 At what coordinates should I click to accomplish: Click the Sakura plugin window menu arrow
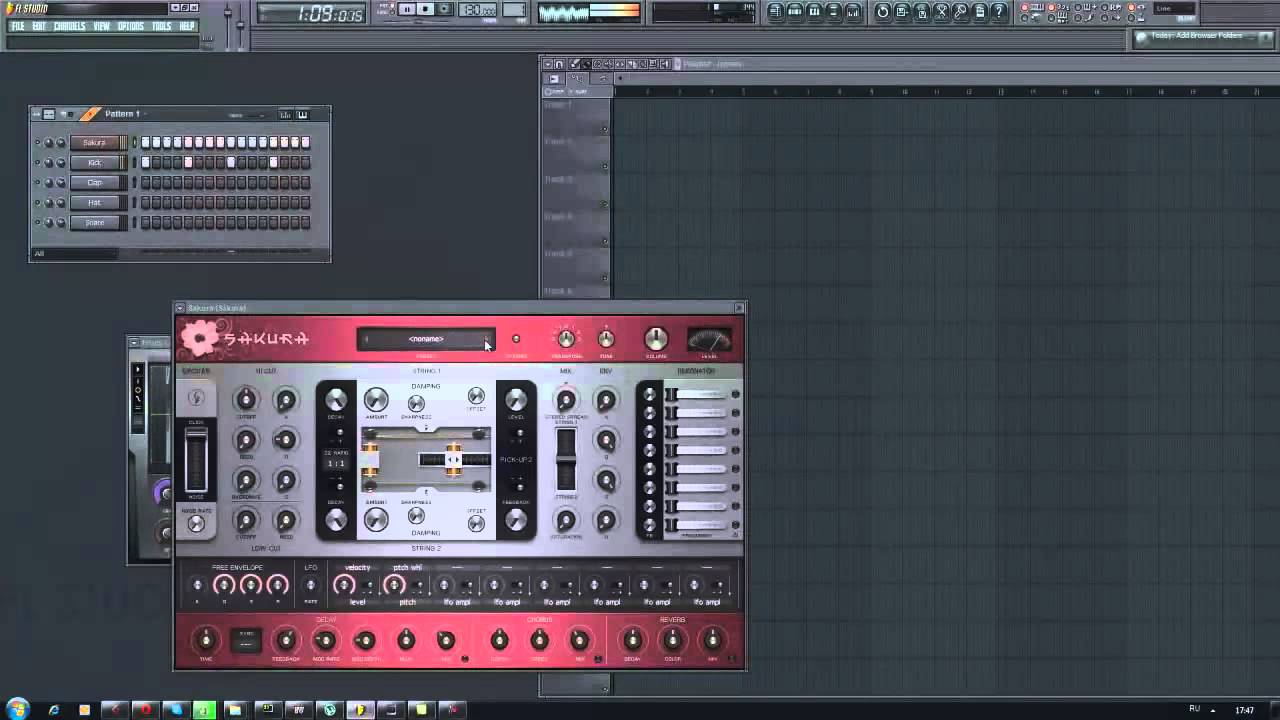[180, 308]
